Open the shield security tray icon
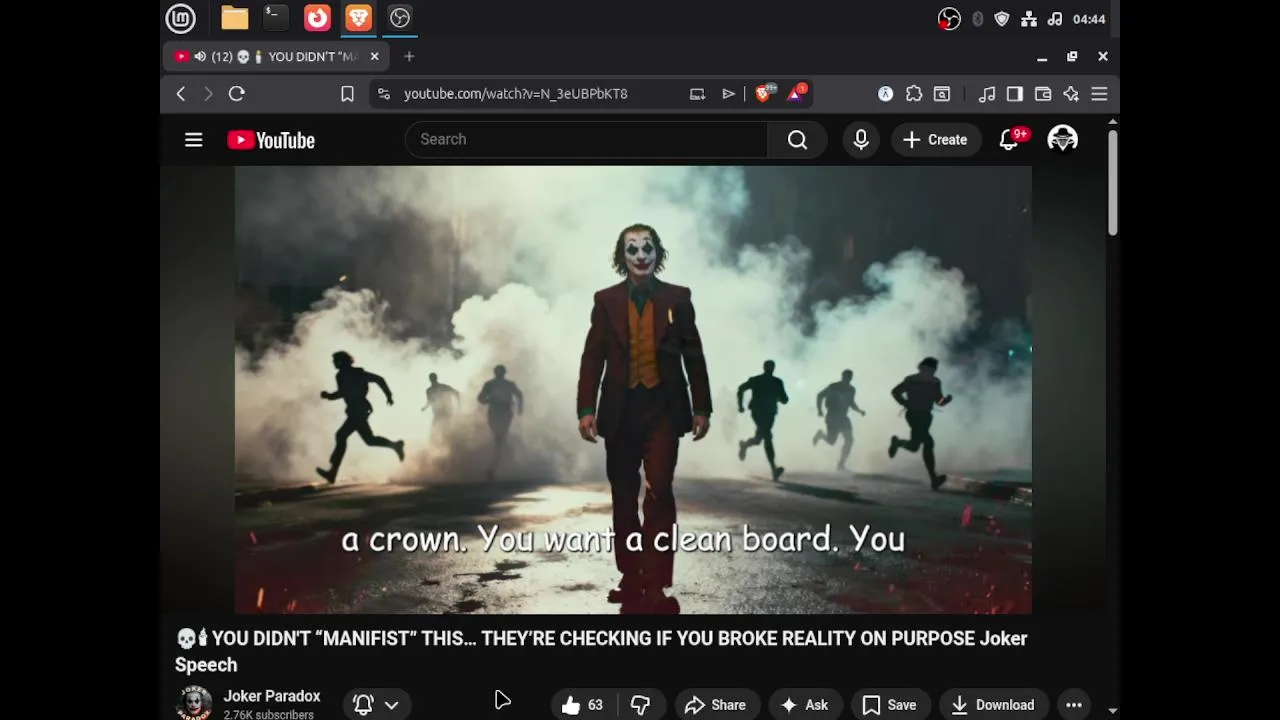Image resolution: width=1280 pixels, height=720 pixels. point(1002,19)
